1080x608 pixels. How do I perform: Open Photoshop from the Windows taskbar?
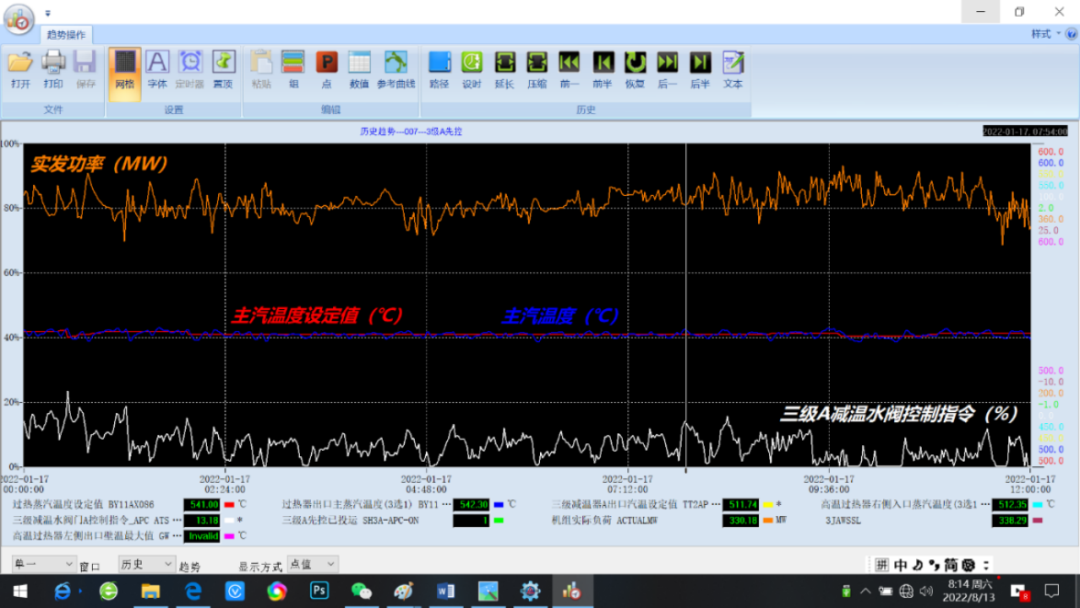click(x=319, y=591)
